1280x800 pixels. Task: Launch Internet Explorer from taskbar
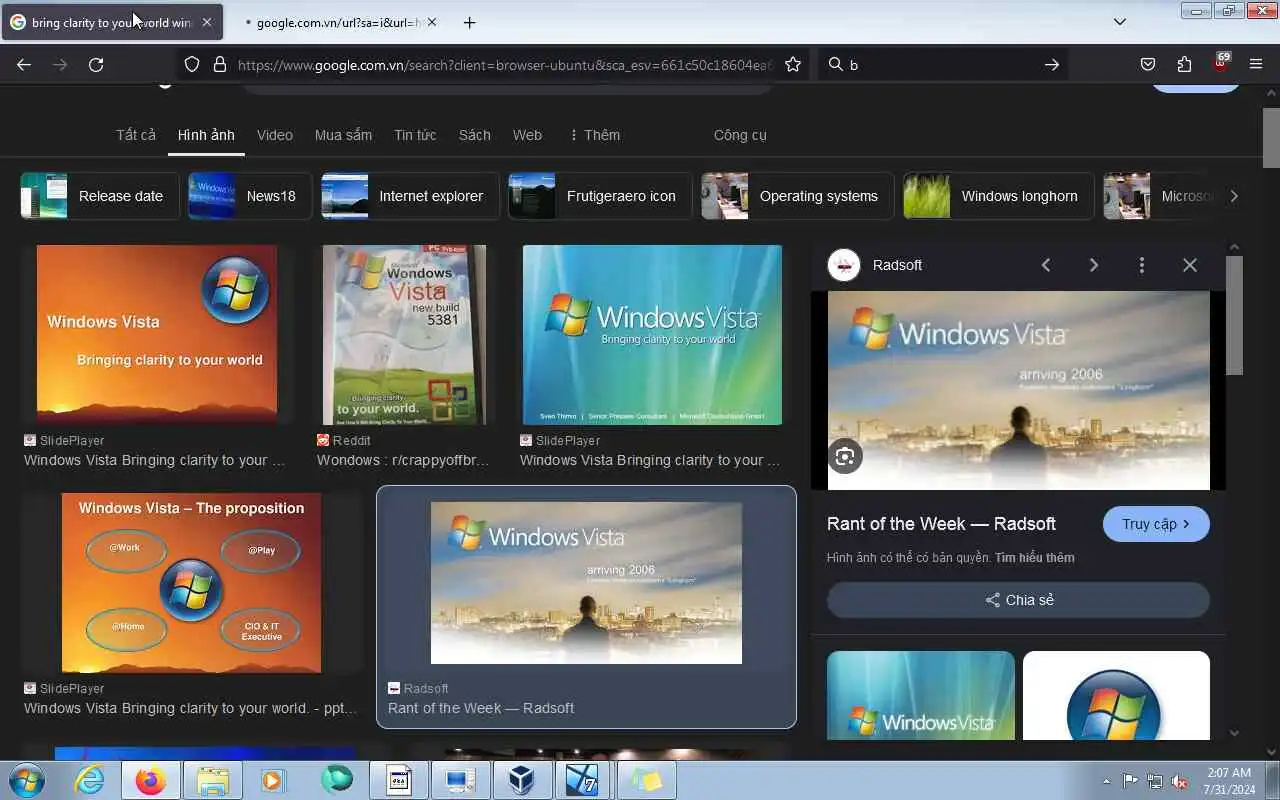(89, 780)
